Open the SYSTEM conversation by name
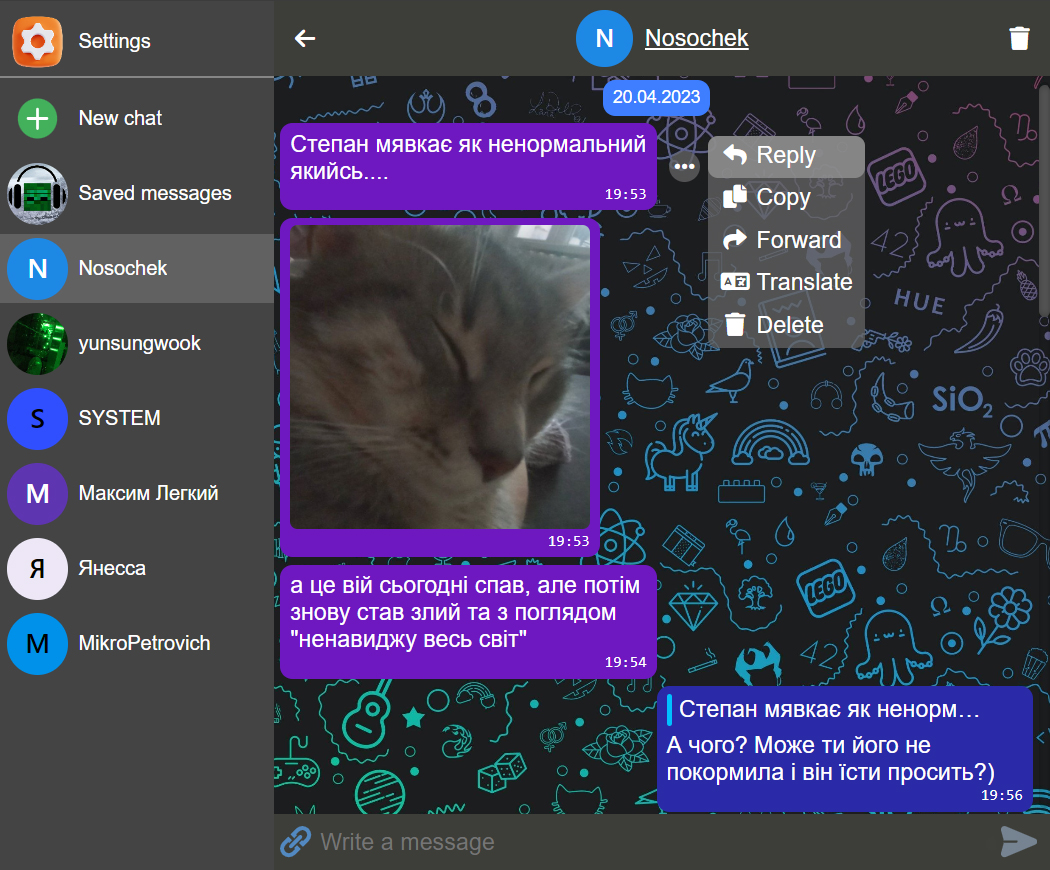This screenshot has width=1050, height=870. coord(119,418)
